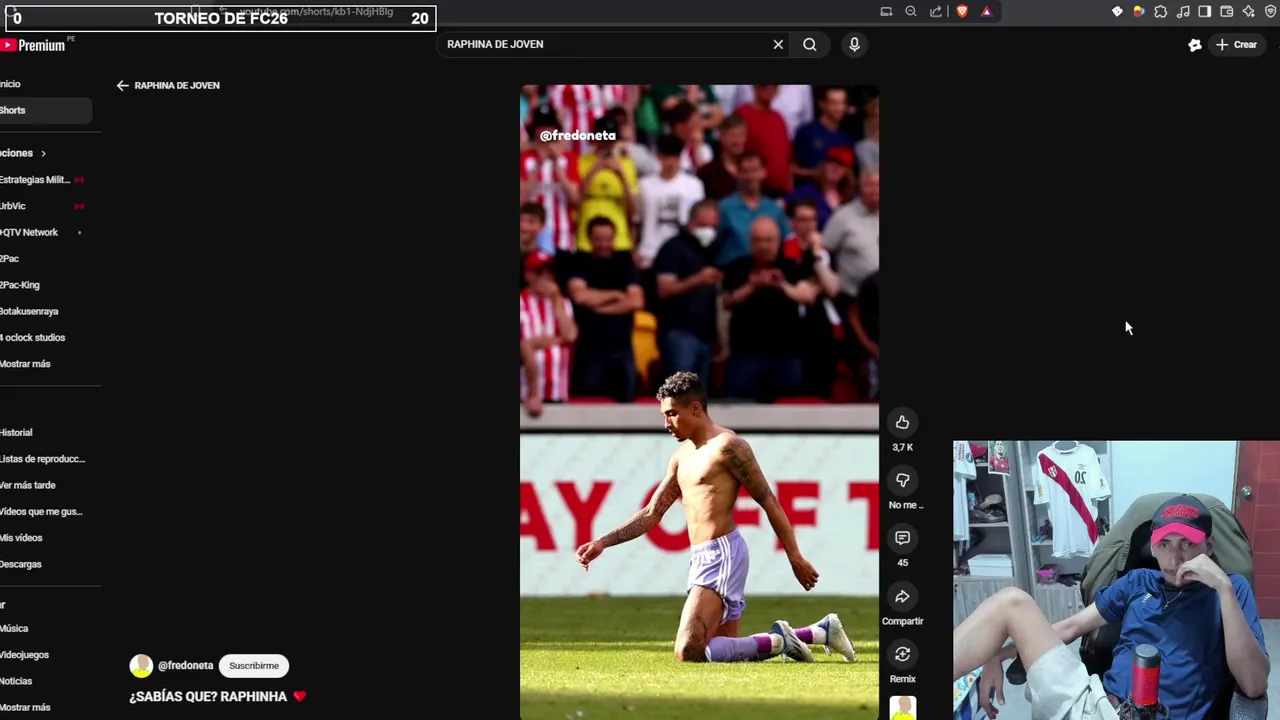Clear the search box with the X
This screenshot has height=720, width=1280.
[x=778, y=44]
